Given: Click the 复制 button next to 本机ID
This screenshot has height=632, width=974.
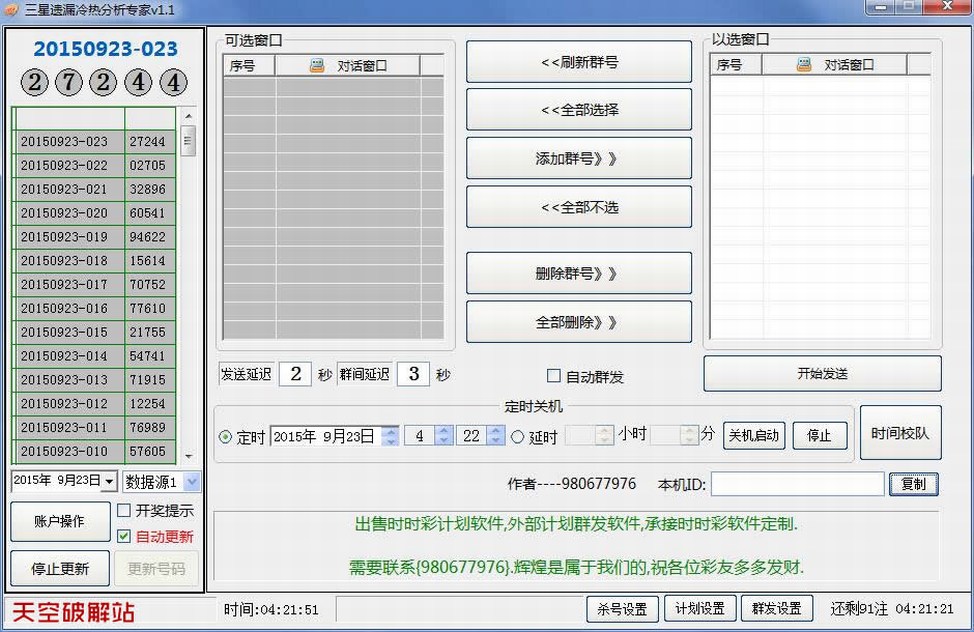Looking at the screenshot, I should point(913,484).
